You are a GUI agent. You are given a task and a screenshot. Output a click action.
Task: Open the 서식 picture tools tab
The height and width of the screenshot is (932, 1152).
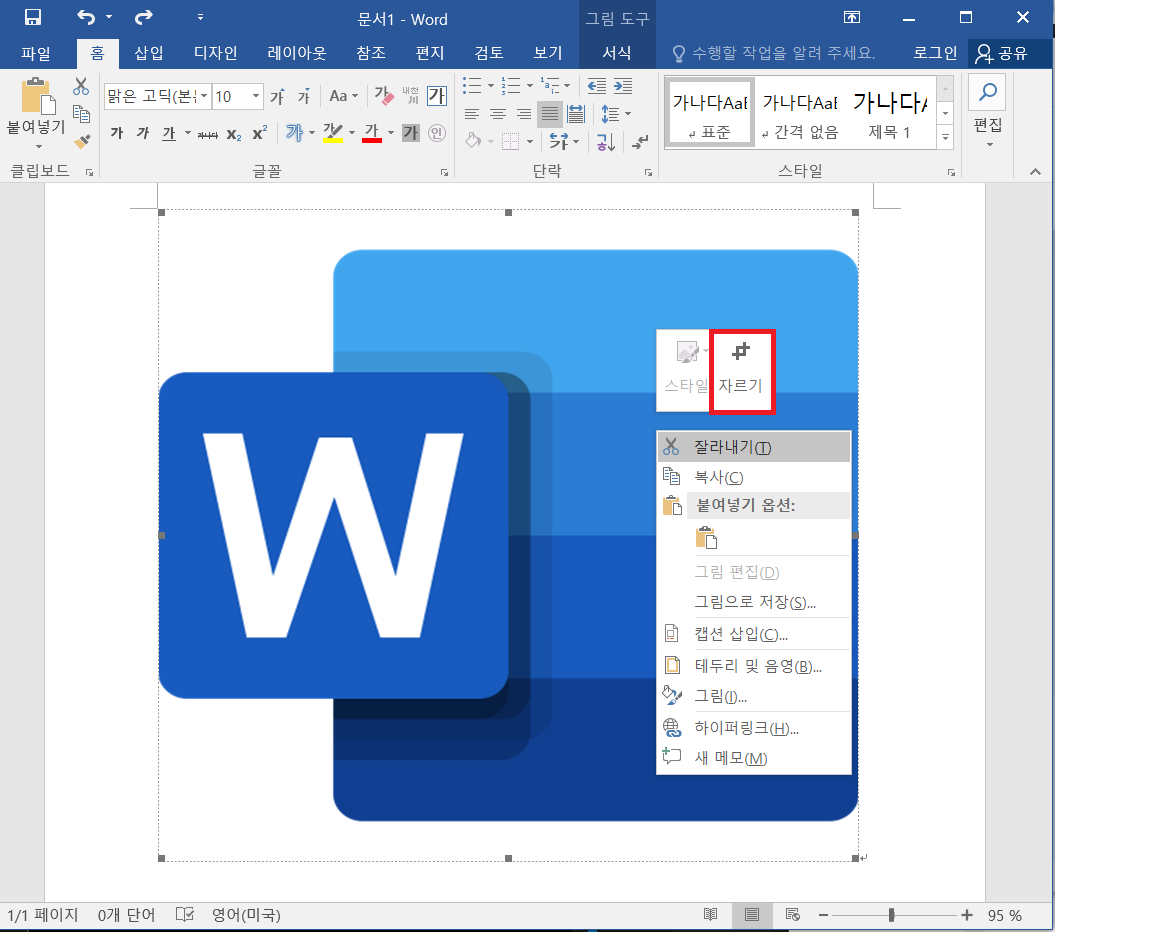[616, 53]
